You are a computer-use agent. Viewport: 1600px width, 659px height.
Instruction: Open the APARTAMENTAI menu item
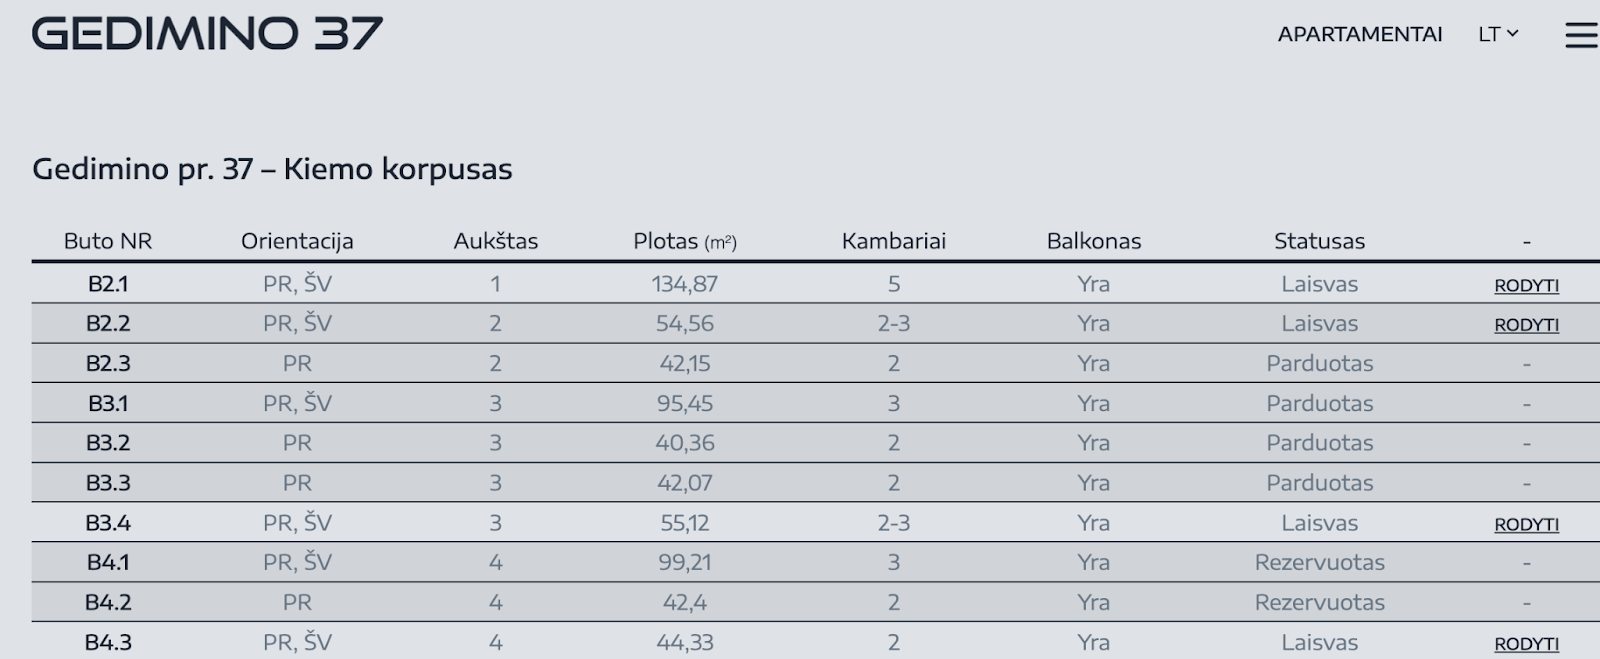[x=1360, y=34]
